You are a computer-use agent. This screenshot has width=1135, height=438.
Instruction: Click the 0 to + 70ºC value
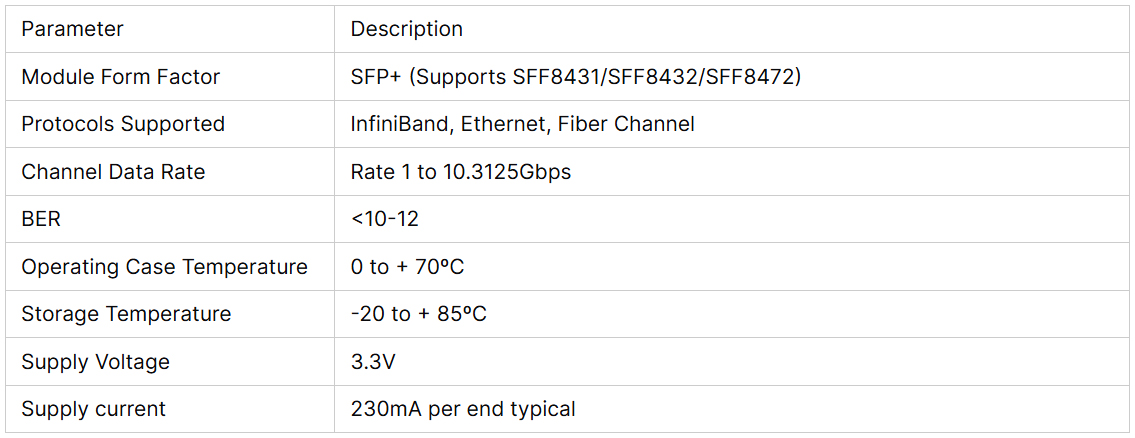[407, 267]
